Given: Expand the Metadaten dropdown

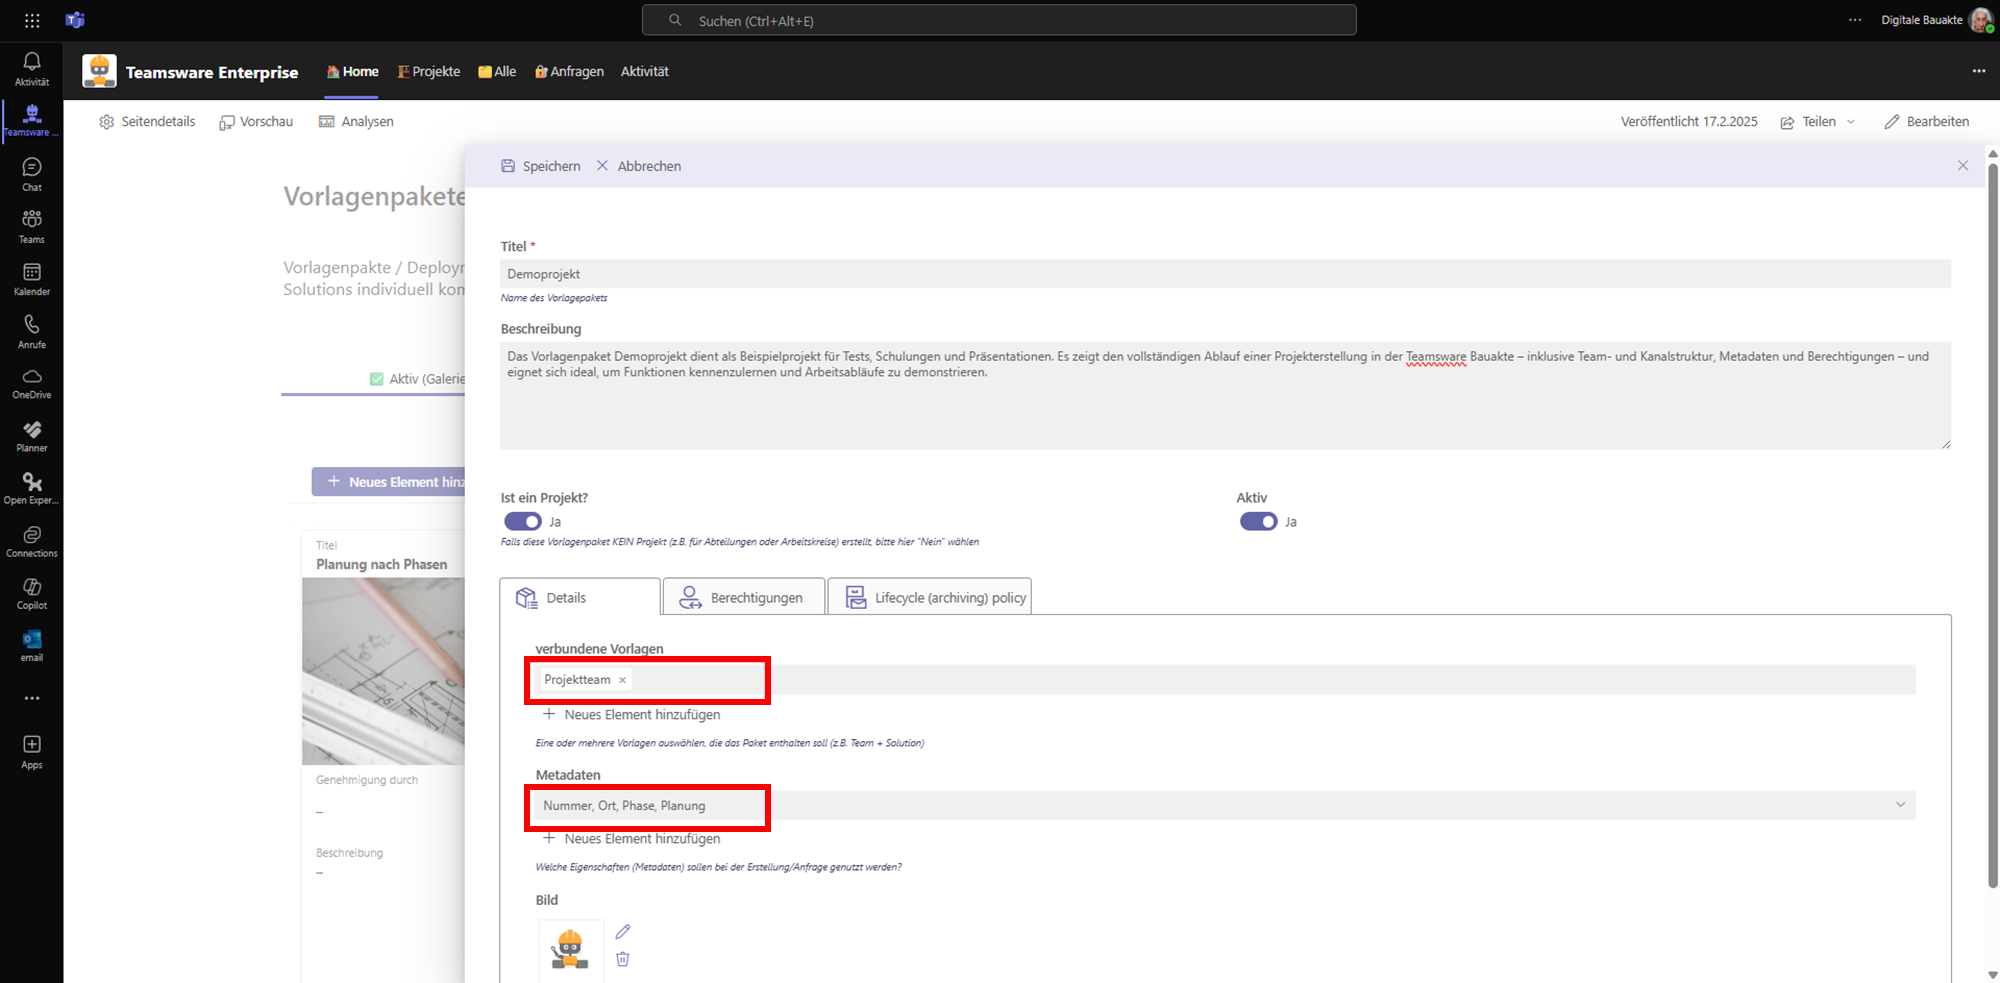Looking at the screenshot, I should (x=1900, y=805).
